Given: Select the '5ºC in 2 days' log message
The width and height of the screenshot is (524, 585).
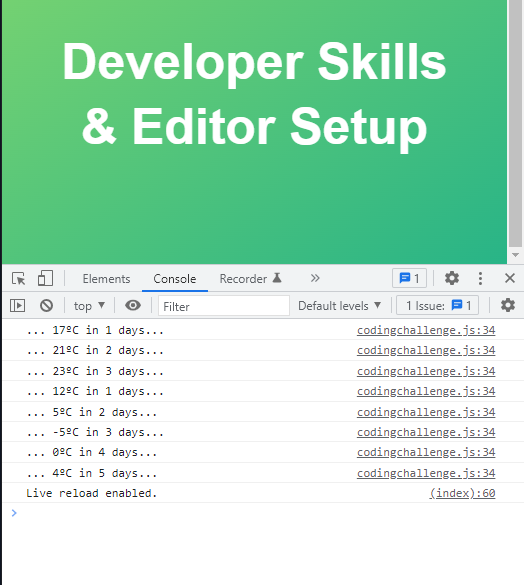Looking at the screenshot, I should (92, 412).
